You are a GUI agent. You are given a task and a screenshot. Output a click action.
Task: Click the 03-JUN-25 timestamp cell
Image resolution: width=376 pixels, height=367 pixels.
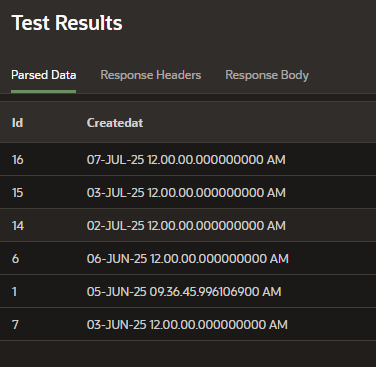click(187, 325)
